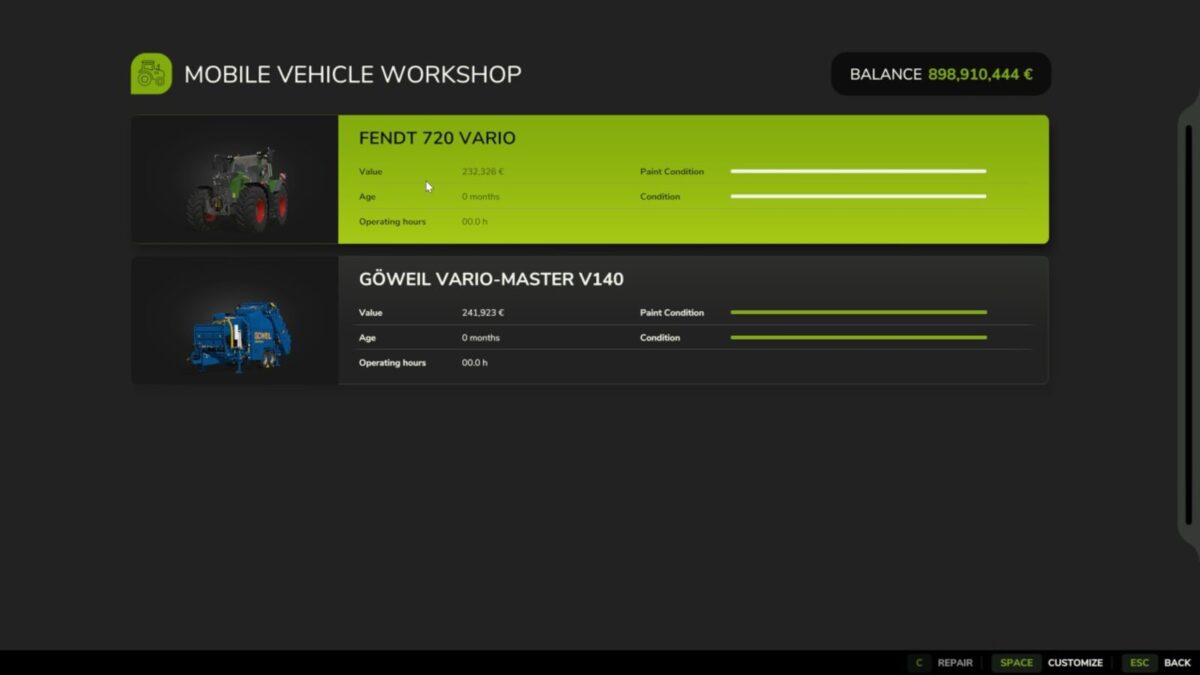Expand details for the Göweil Vario-Master V140
This screenshot has width=1200, height=675.
[690, 320]
